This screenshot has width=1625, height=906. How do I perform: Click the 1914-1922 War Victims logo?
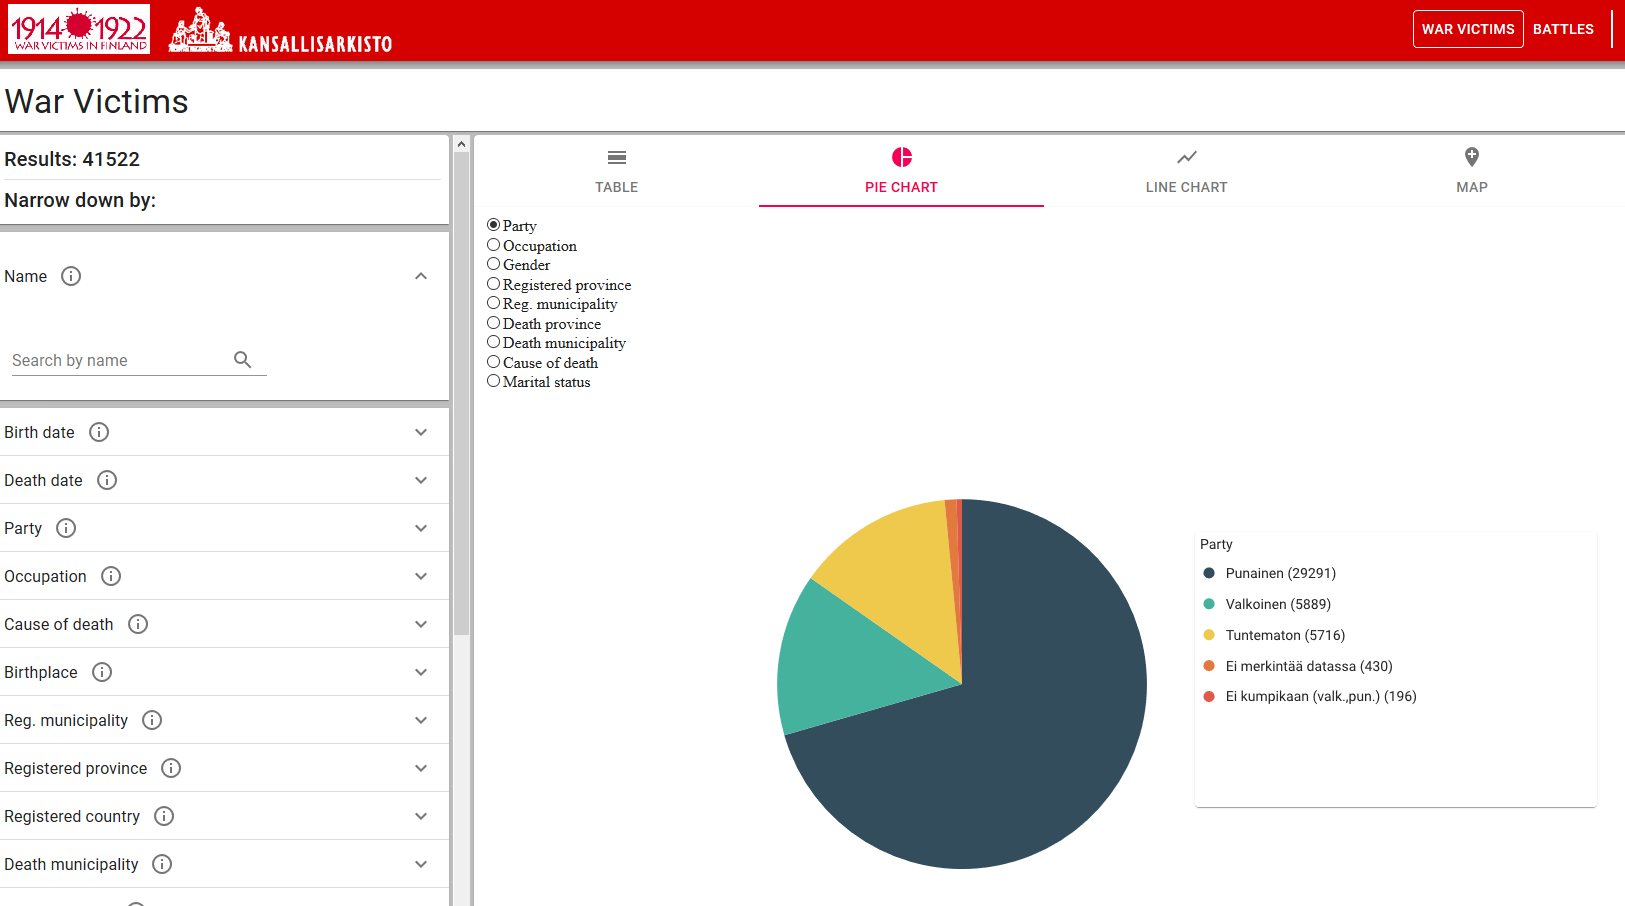pyautogui.click(x=79, y=29)
